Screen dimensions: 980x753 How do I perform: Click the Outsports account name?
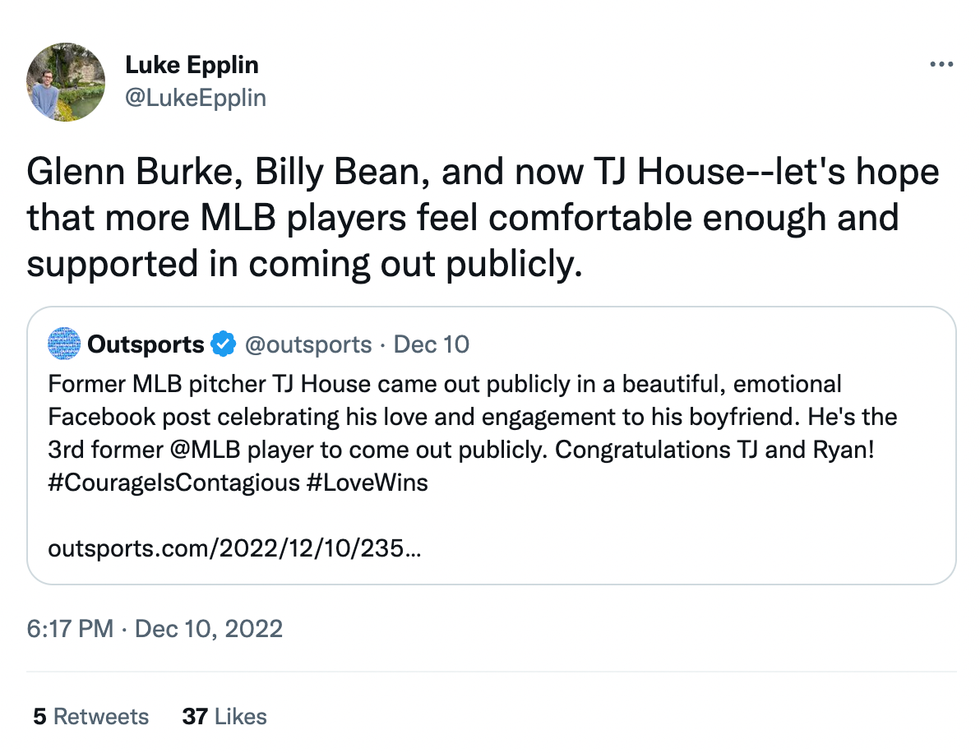[x=146, y=345]
